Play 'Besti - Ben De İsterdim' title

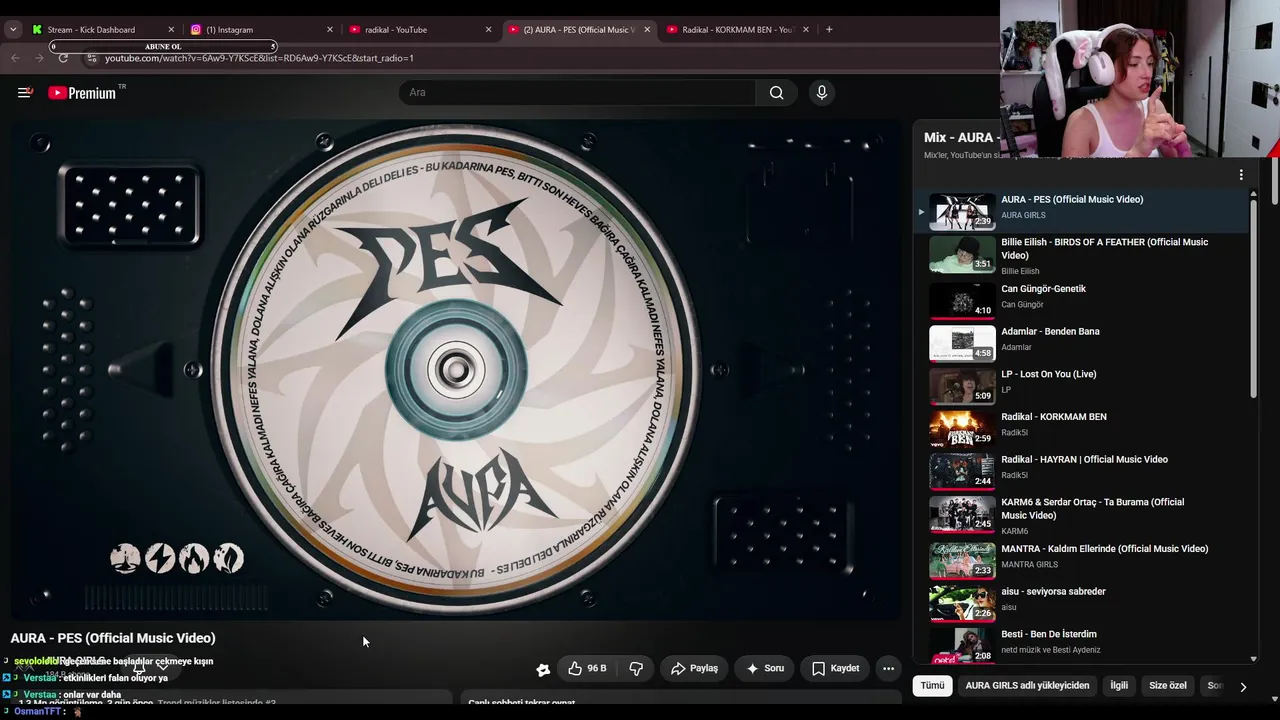pyautogui.click(x=1049, y=635)
